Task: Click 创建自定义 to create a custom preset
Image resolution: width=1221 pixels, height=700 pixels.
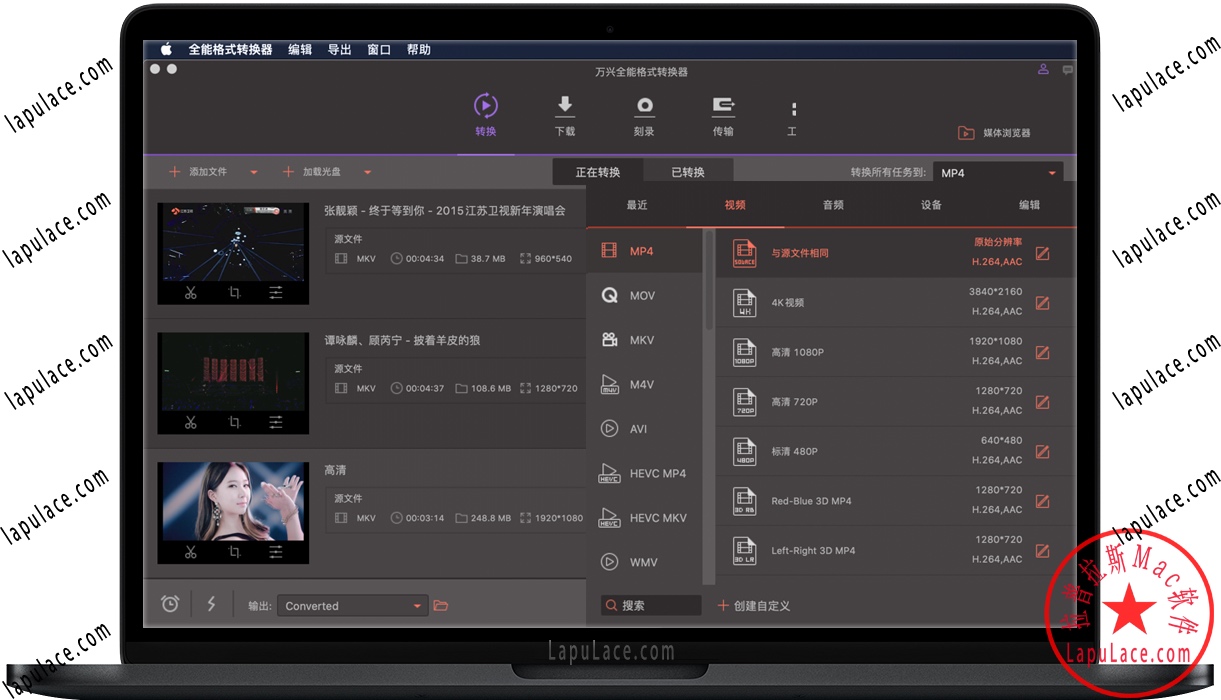Action: [x=756, y=605]
